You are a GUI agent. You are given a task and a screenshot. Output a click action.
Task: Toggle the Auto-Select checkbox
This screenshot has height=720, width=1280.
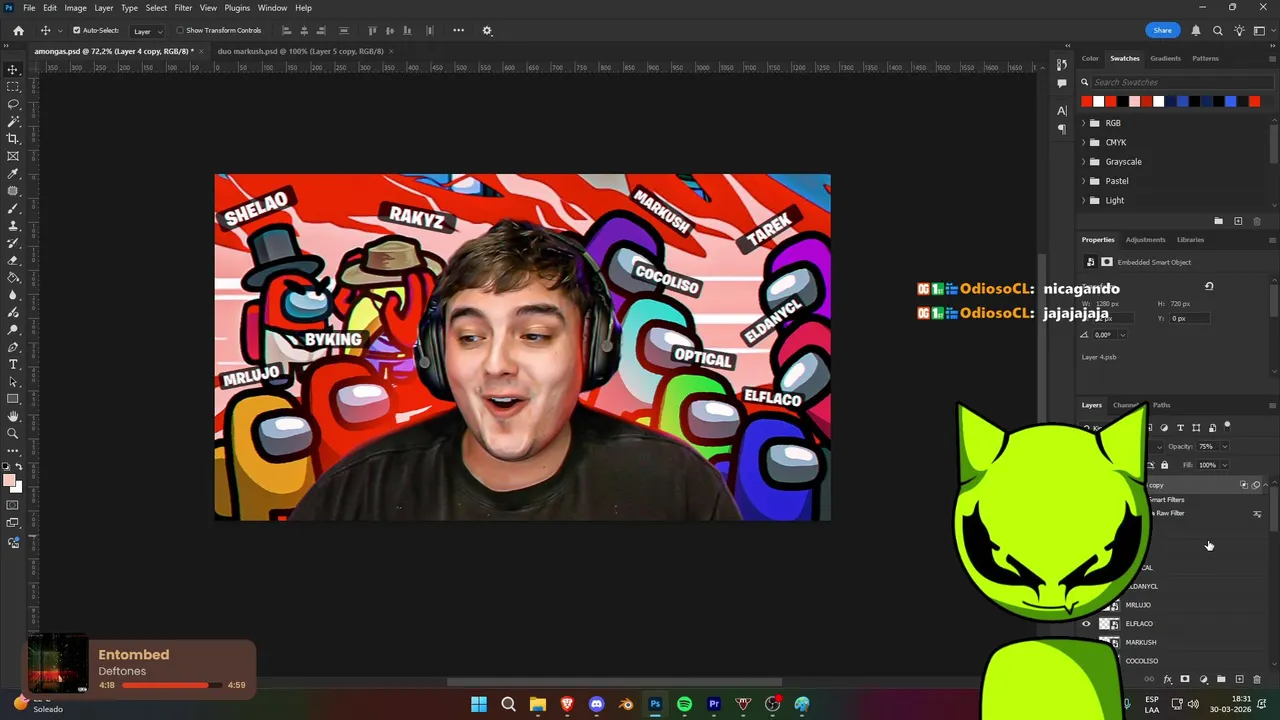[x=76, y=30]
